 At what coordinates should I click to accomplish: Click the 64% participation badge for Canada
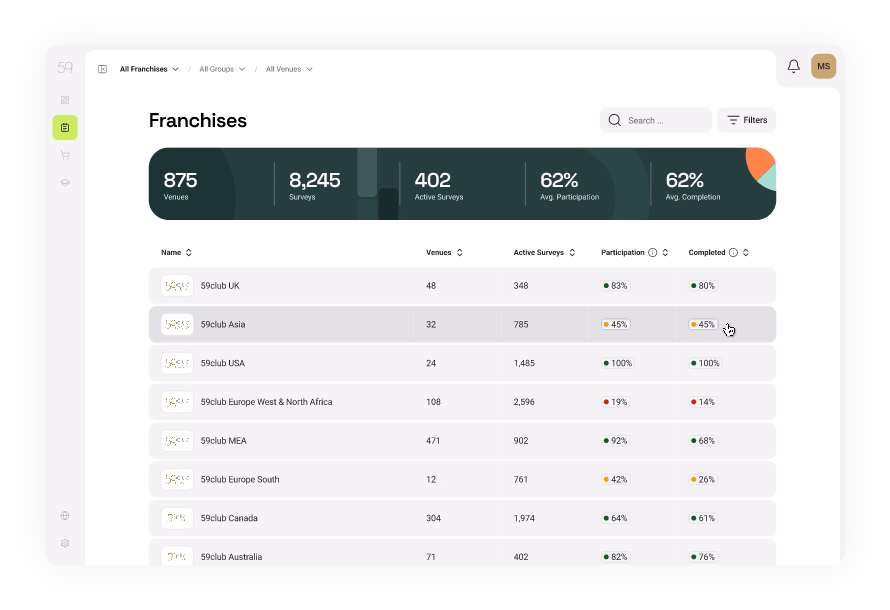[x=615, y=518]
